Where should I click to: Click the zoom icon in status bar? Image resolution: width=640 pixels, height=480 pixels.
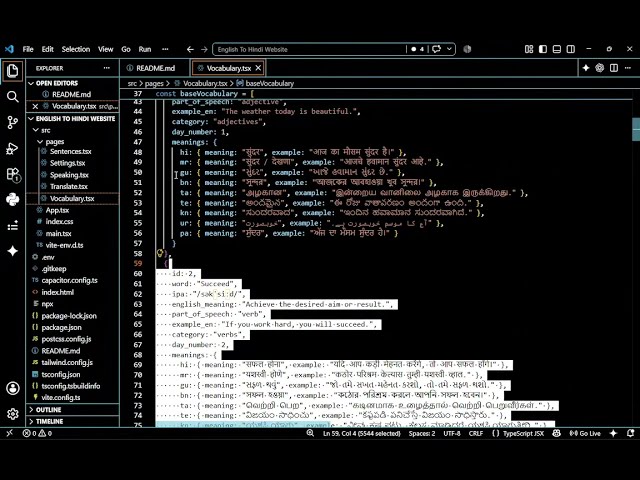(310, 433)
